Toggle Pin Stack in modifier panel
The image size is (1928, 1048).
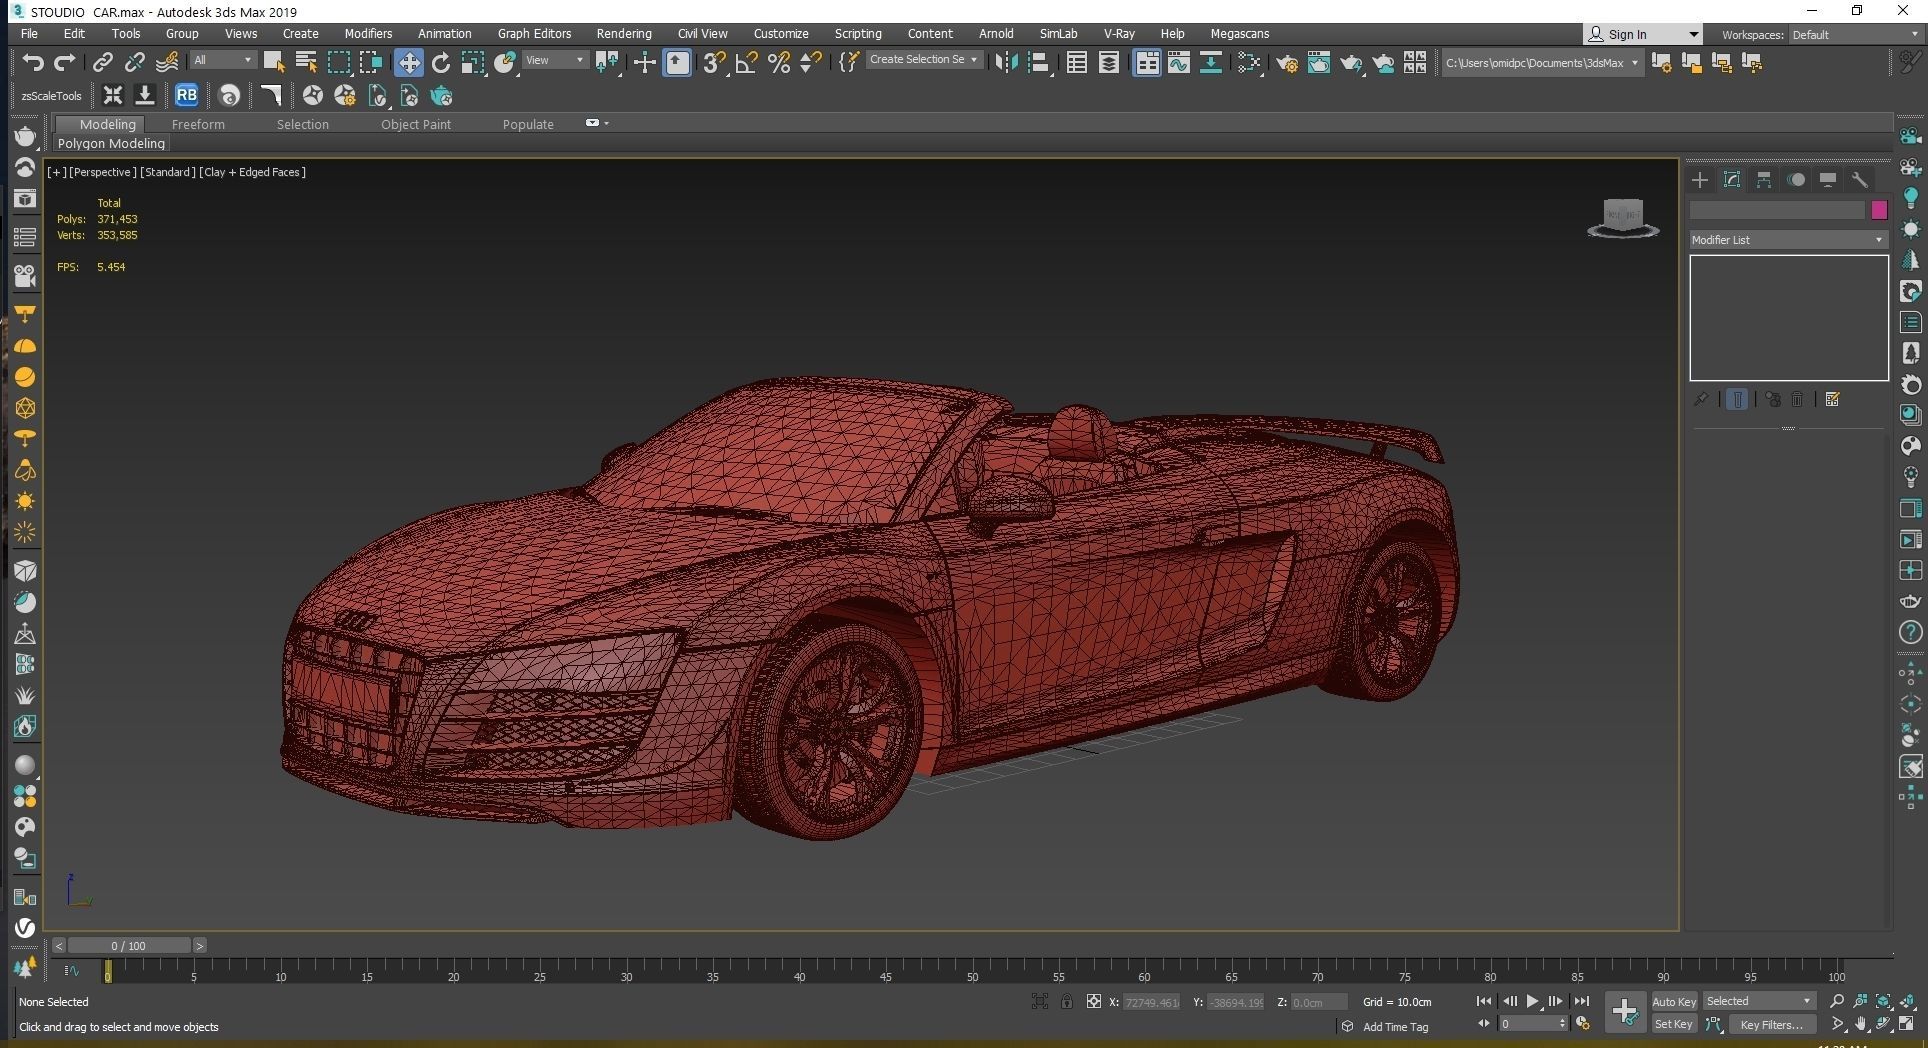(1701, 399)
